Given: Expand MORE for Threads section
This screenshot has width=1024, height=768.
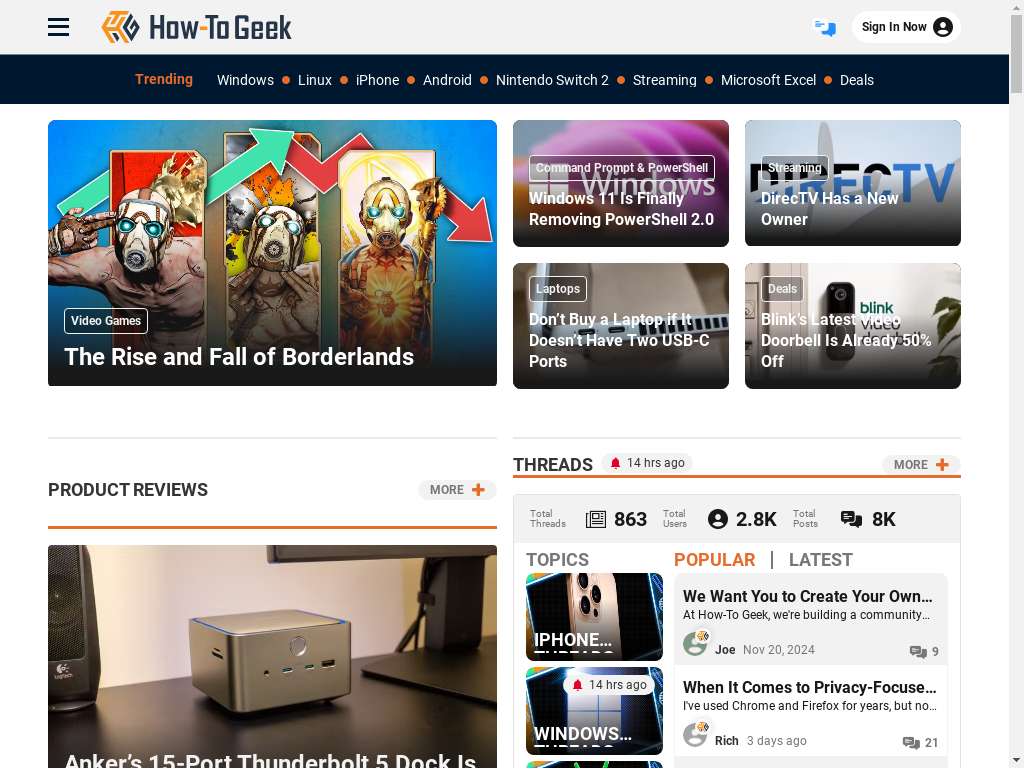Looking at the screenshot, I should click(x=921, y=464).
